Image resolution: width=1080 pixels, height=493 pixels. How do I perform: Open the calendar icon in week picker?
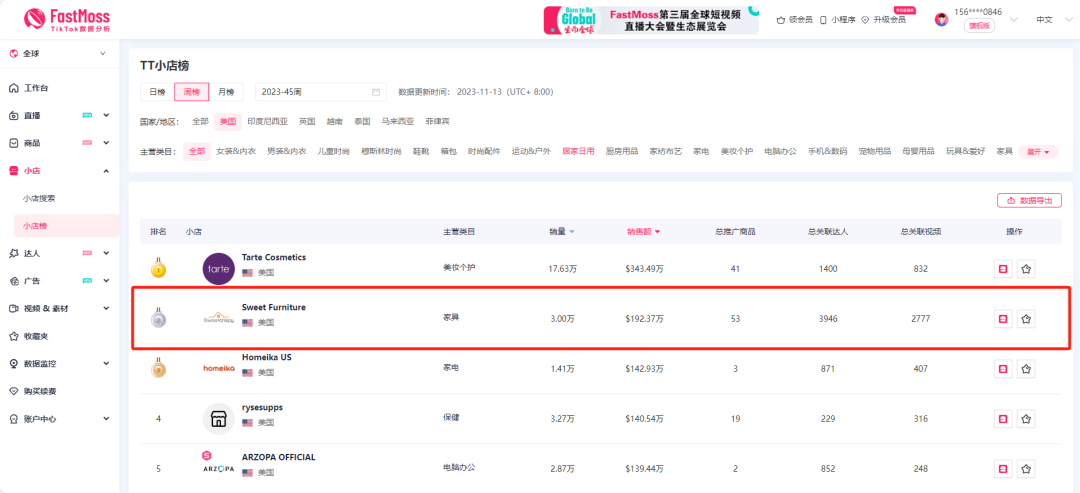coord(376,92)
